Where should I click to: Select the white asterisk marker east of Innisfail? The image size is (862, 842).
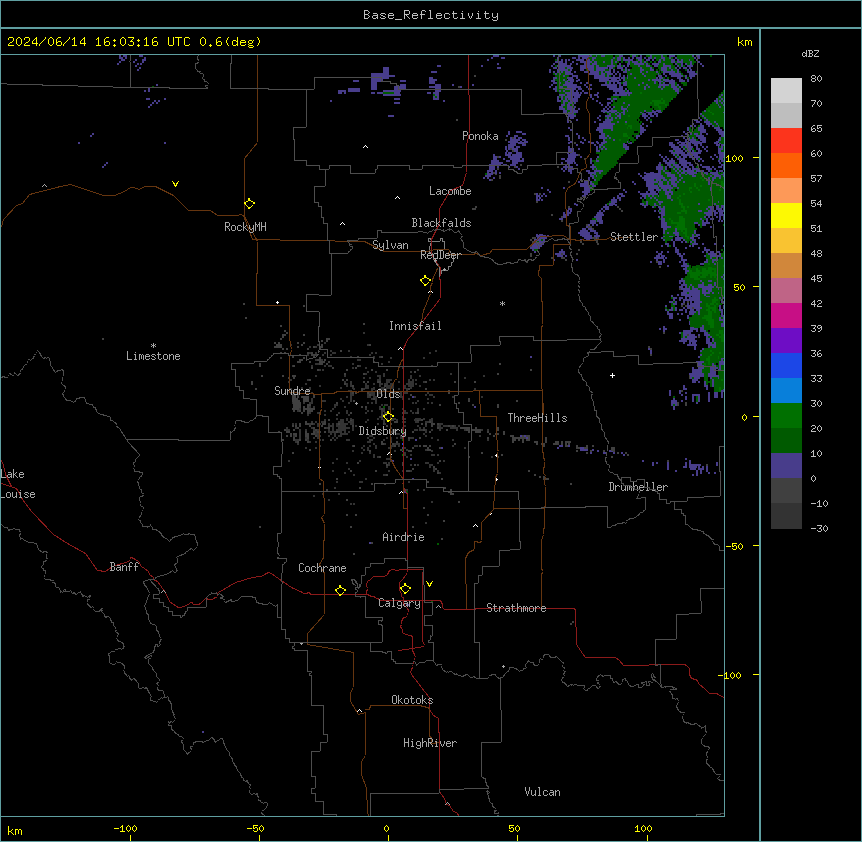pos(502,303)
